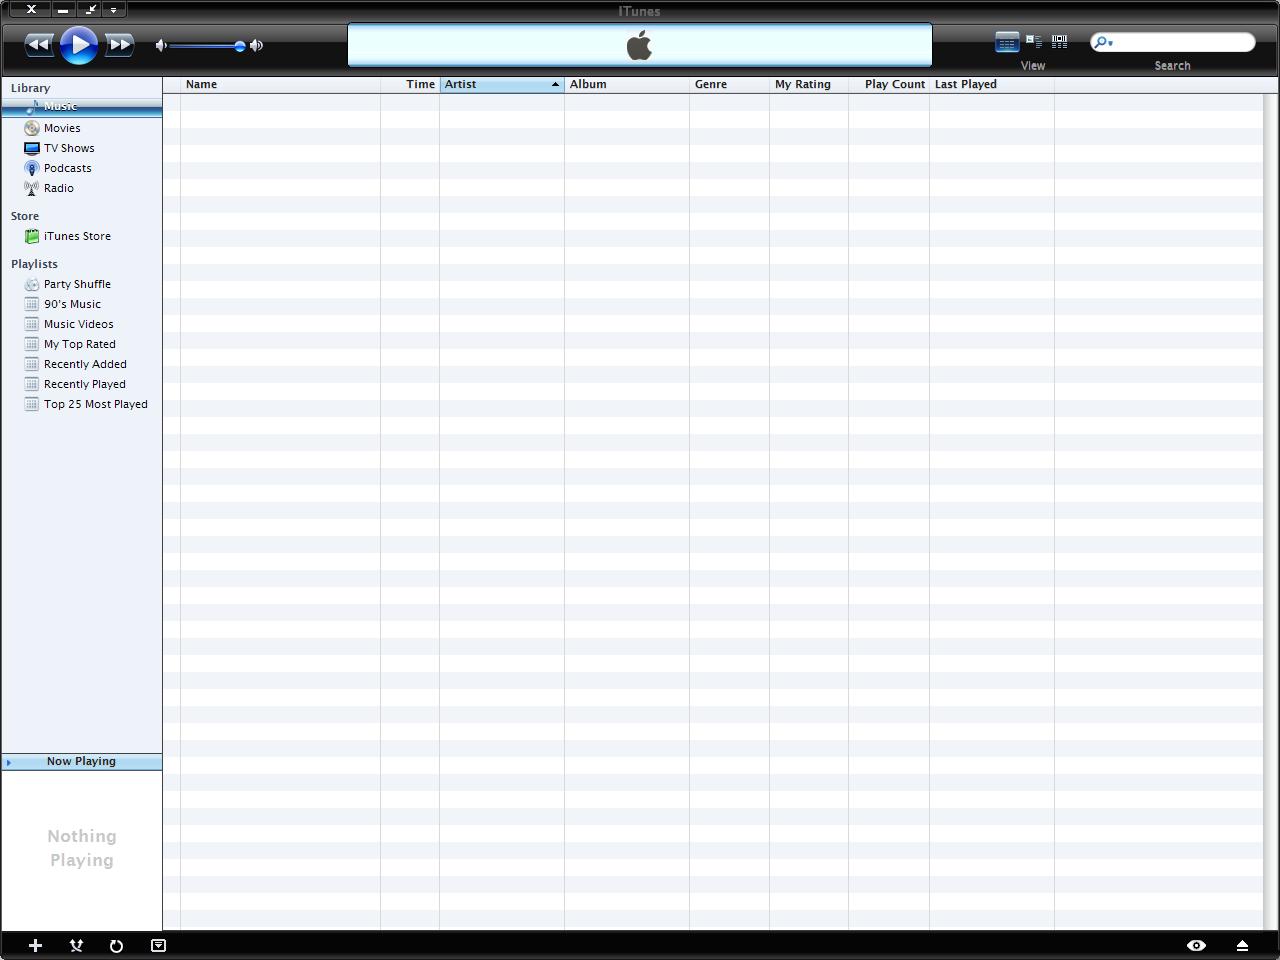Skip ahead with the fast-forward button
This screenshot has width=1280, height=960.
(119, 44)
